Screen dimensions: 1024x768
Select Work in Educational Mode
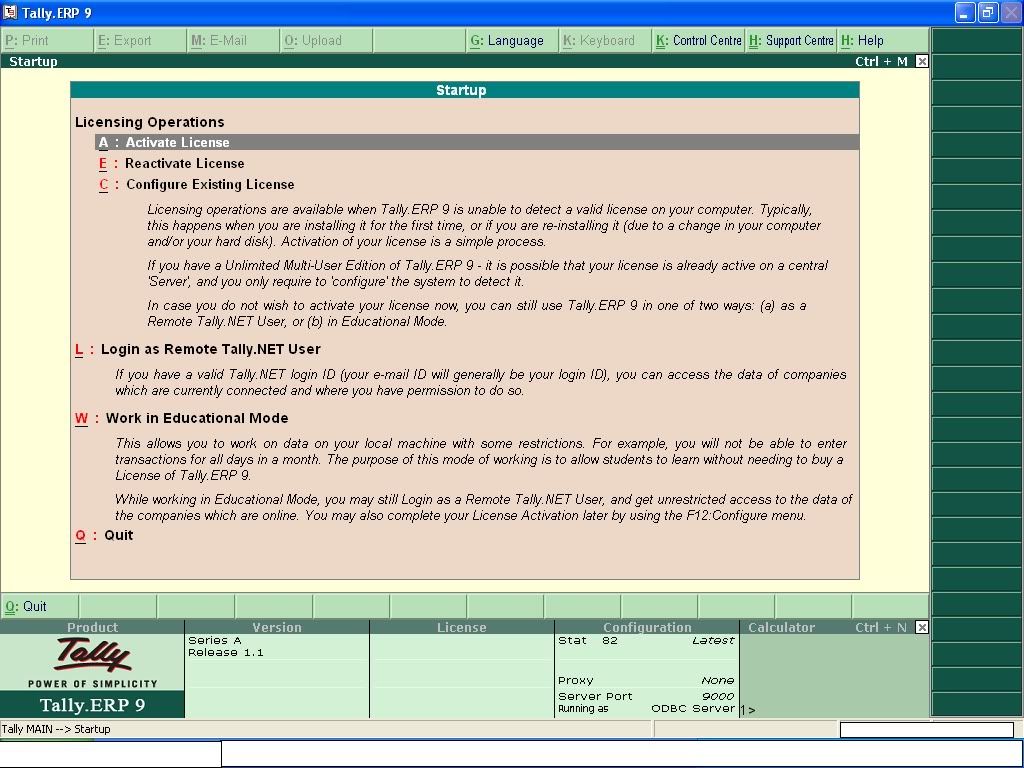(182, 419)
